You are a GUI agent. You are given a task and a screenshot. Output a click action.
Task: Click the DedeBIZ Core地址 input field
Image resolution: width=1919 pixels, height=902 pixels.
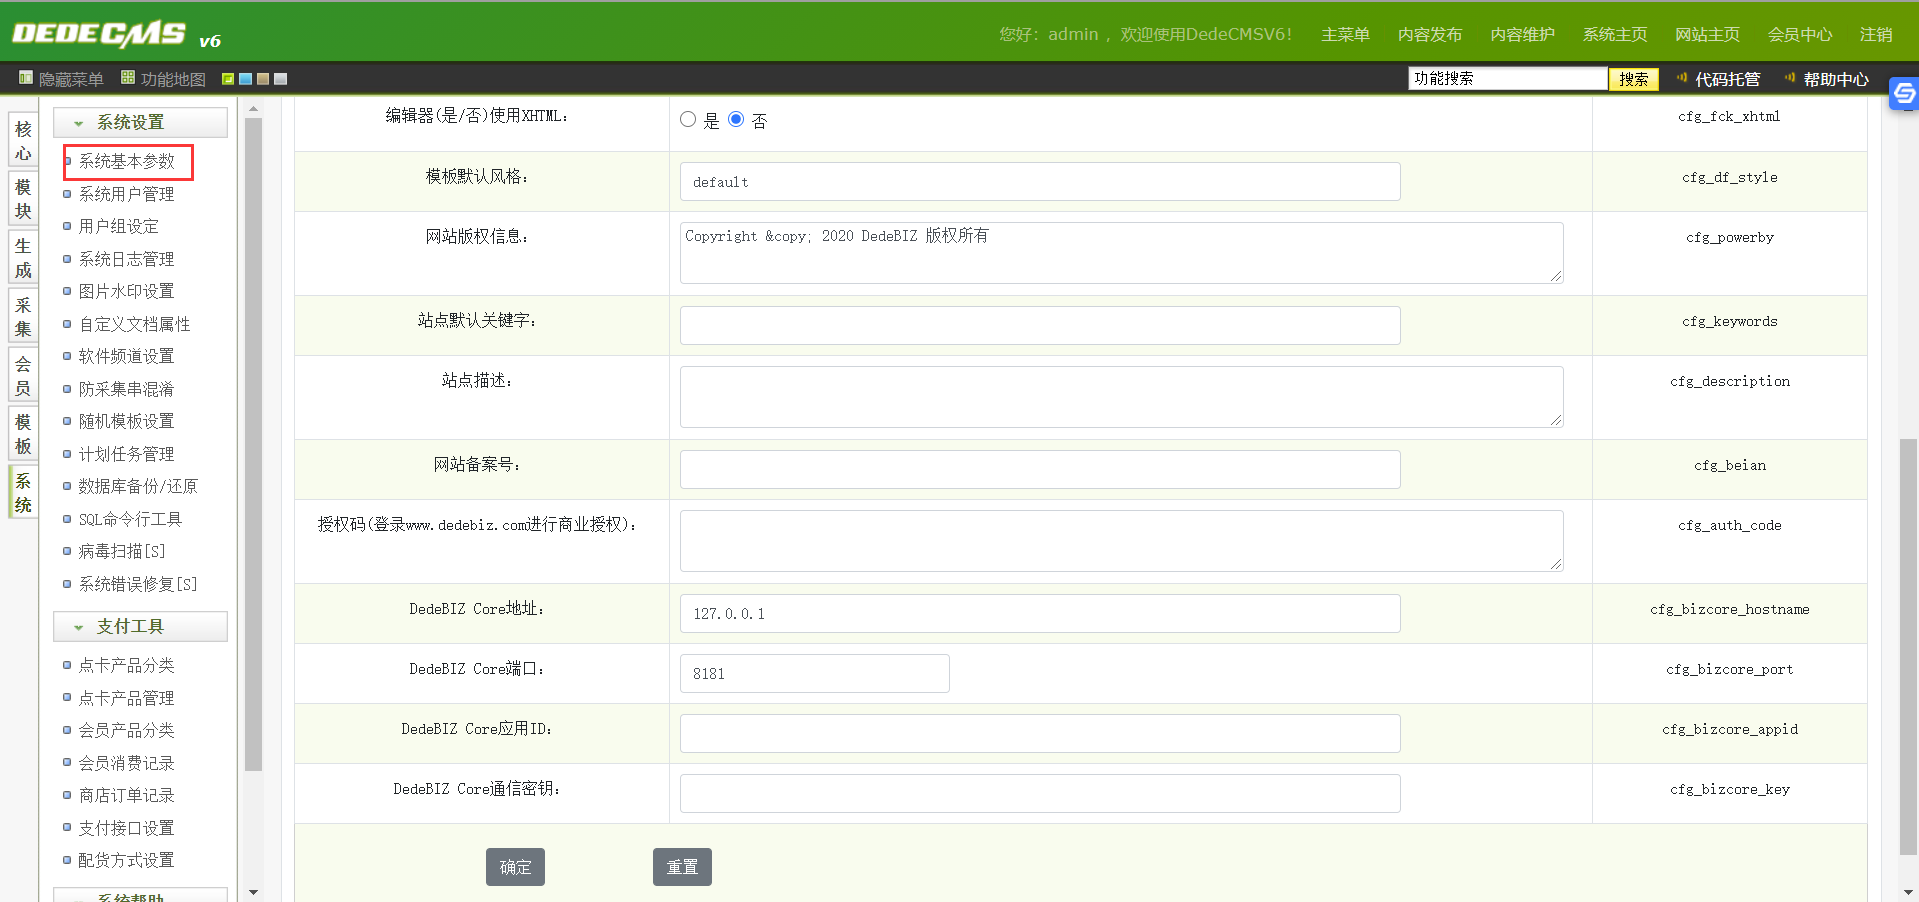(1040, 613)
